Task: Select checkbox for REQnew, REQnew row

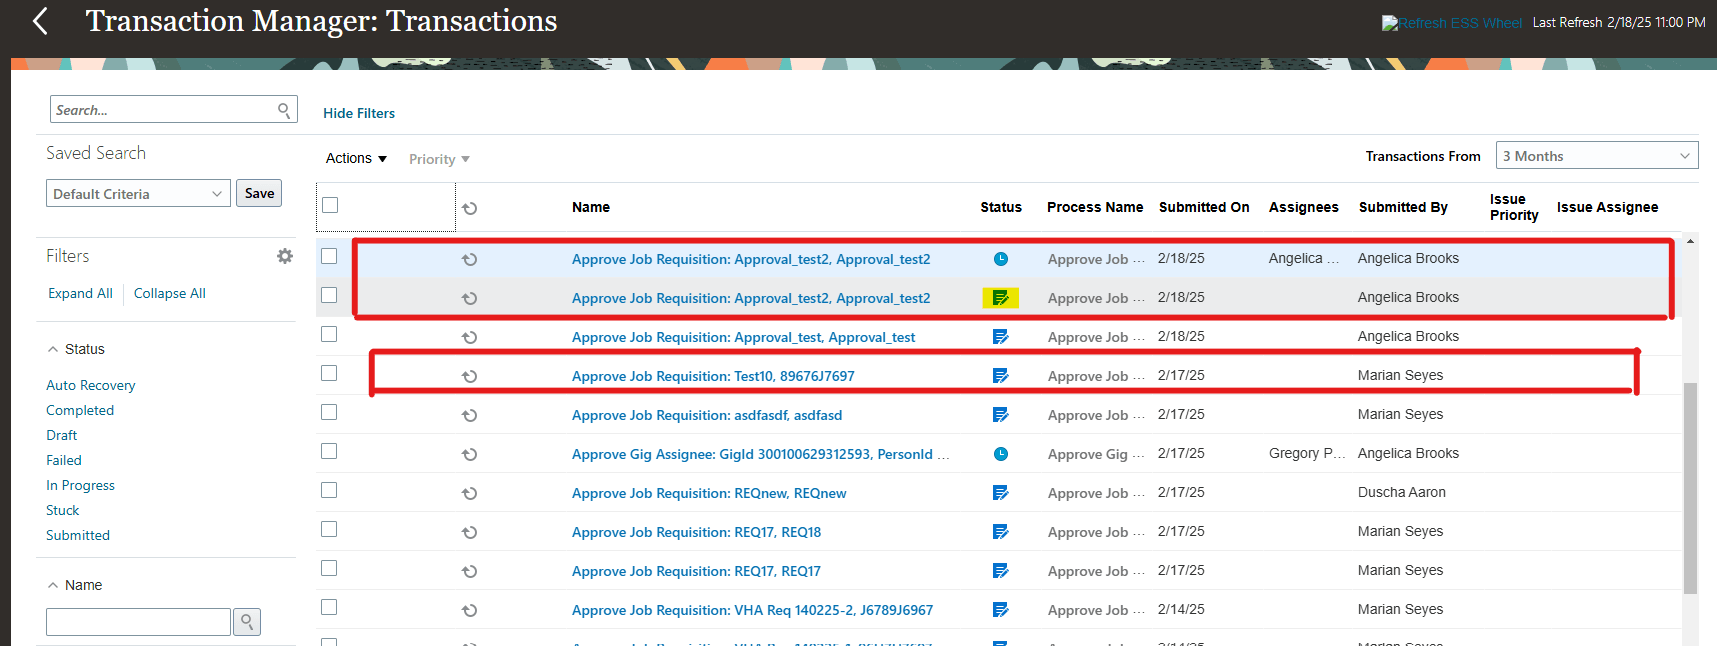Action: pyautogui.click(x=329, y=490)
